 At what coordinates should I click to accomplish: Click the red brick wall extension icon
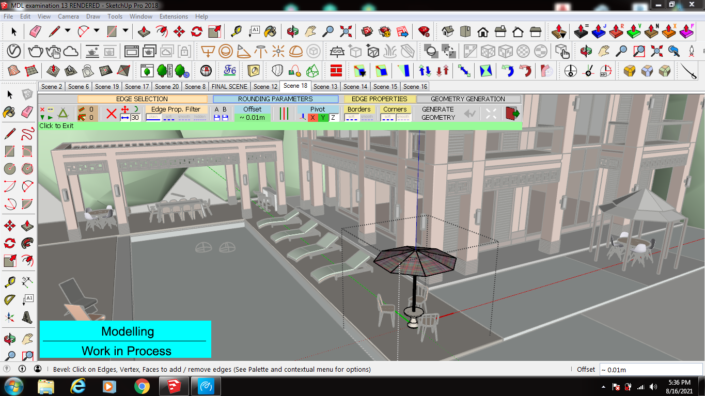336,71
